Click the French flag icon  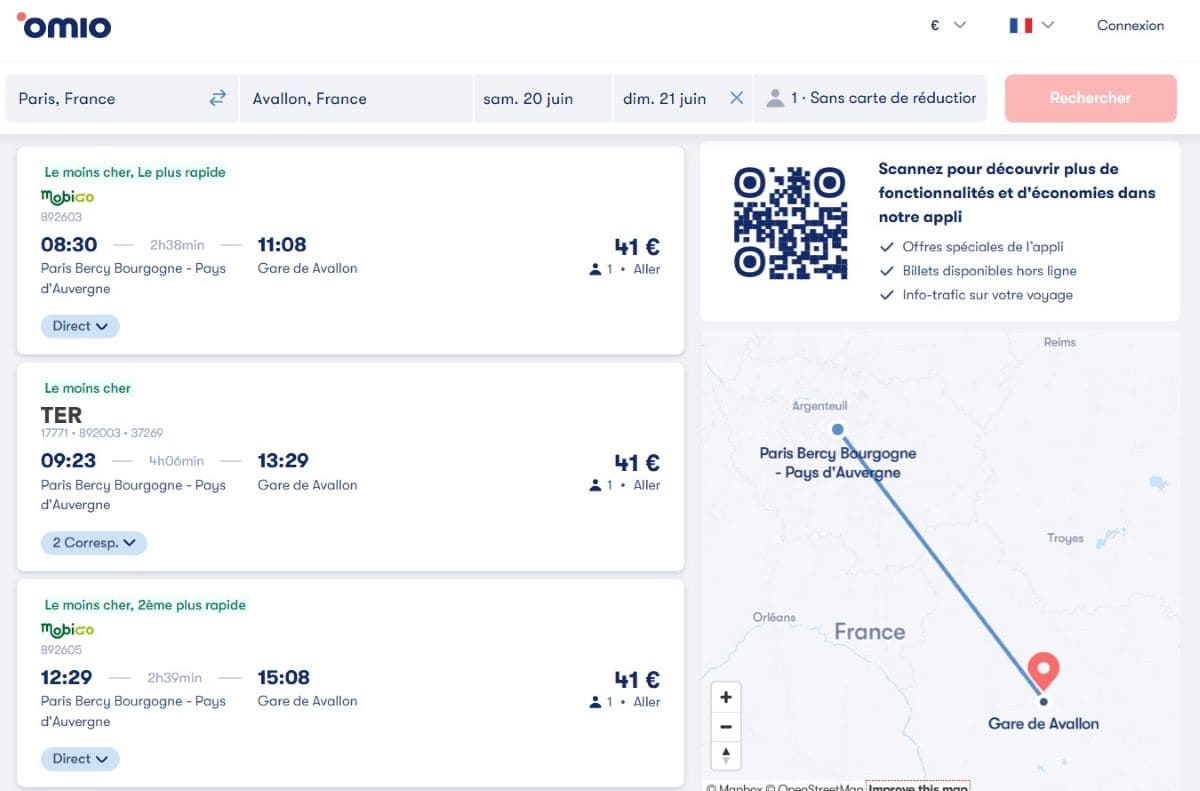[x=1020, y=25]
